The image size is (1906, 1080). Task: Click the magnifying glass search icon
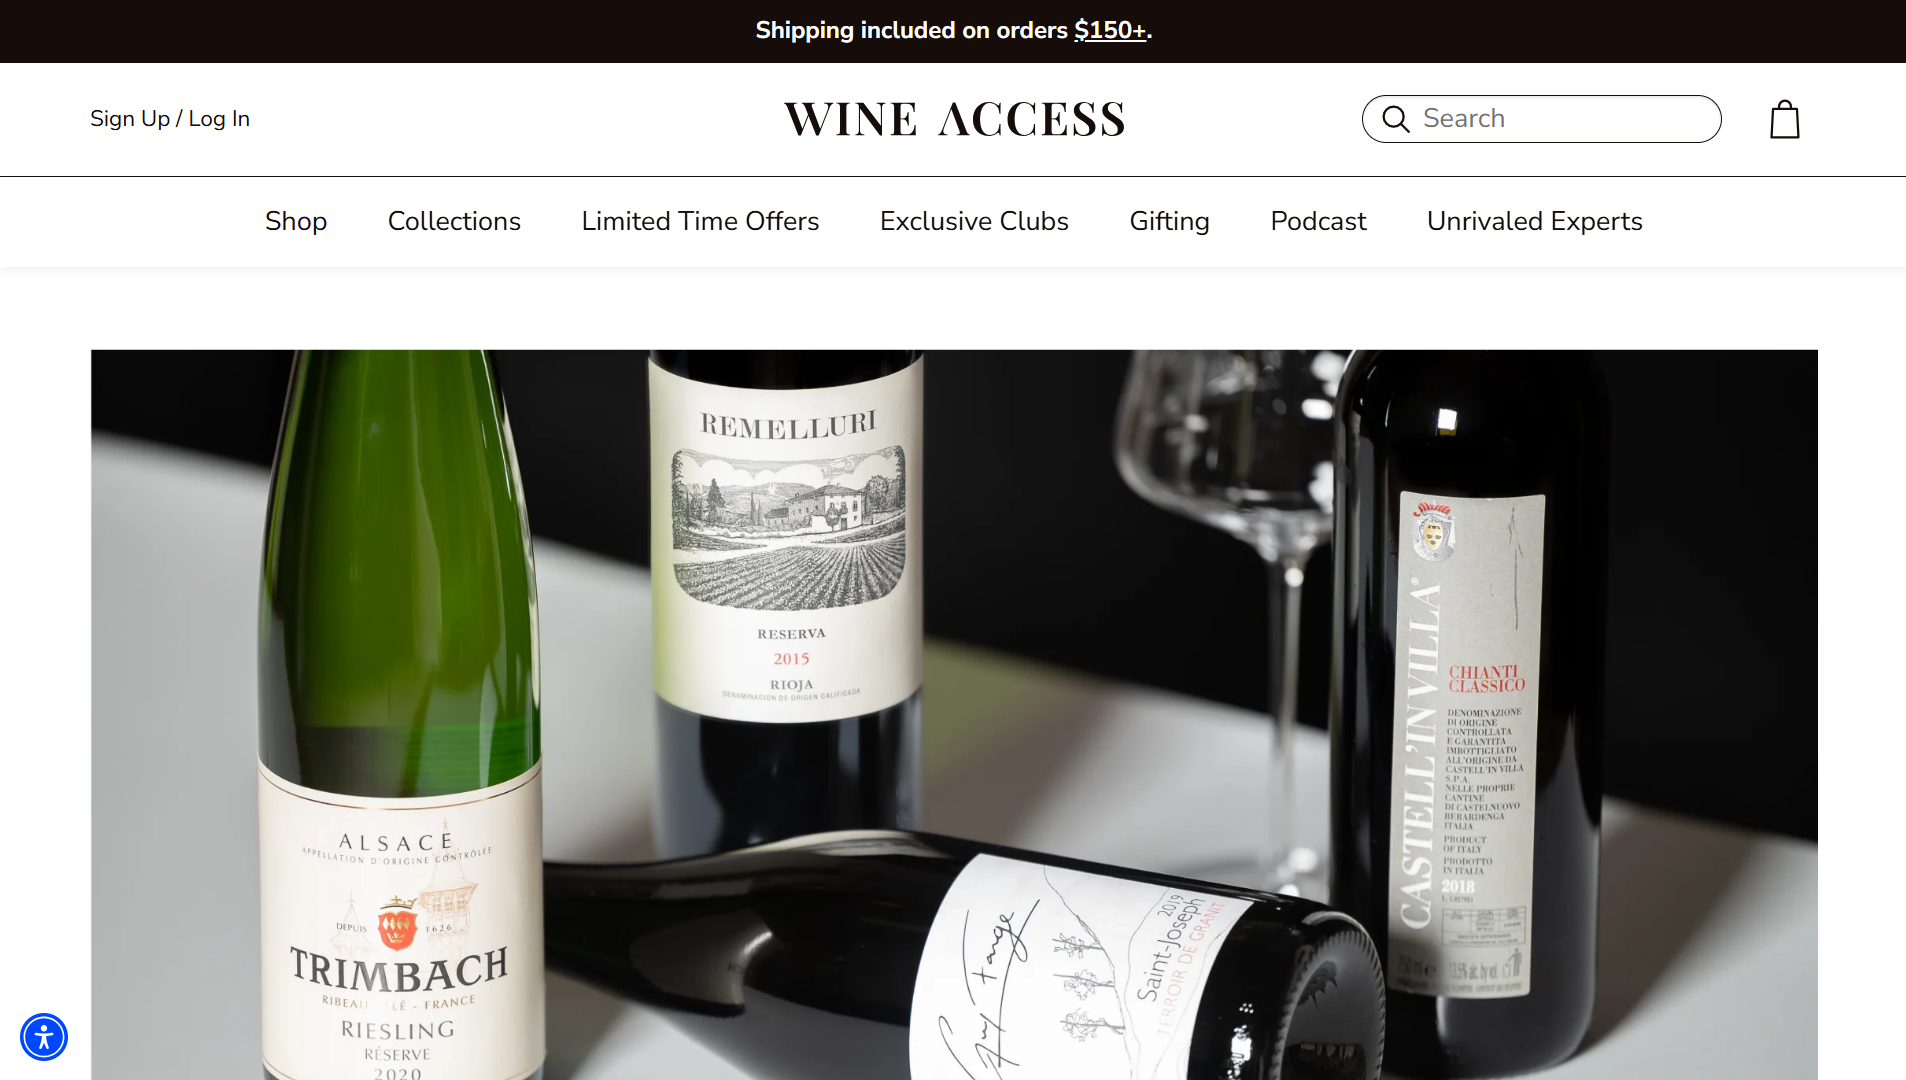click(1395, 119)
